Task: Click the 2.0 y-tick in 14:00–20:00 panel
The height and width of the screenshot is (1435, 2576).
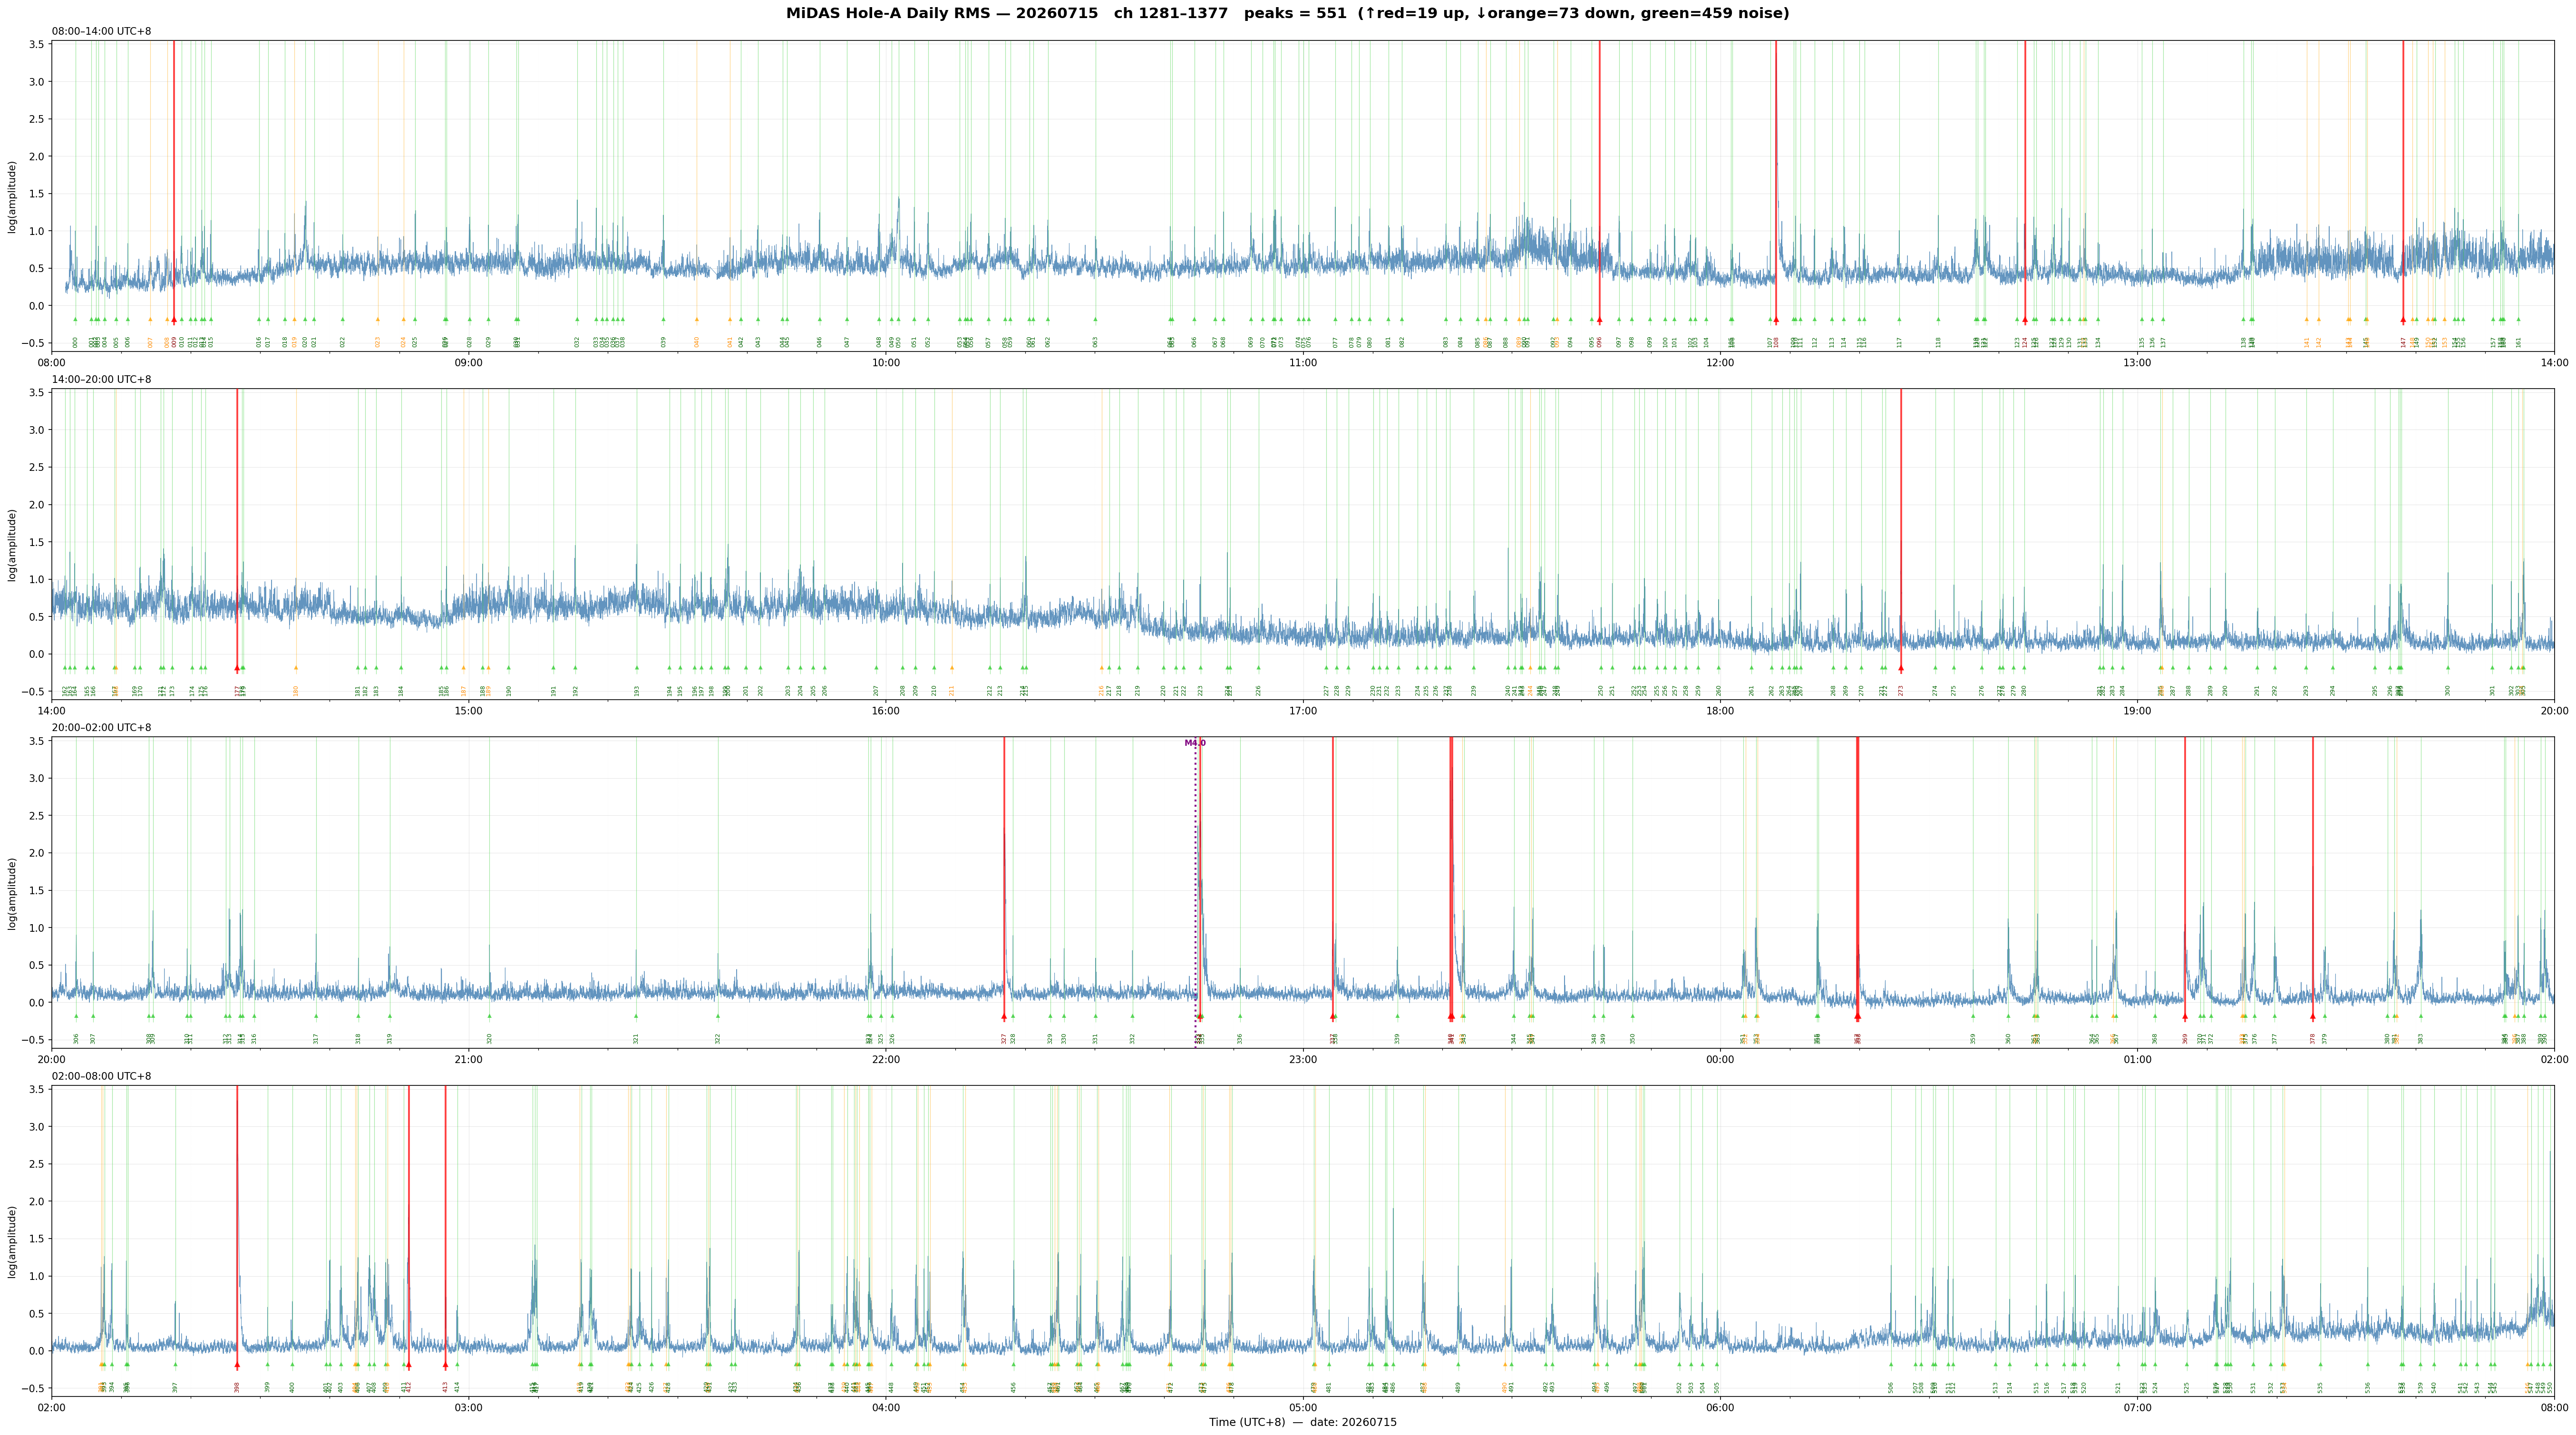Action: coord(36,505)
